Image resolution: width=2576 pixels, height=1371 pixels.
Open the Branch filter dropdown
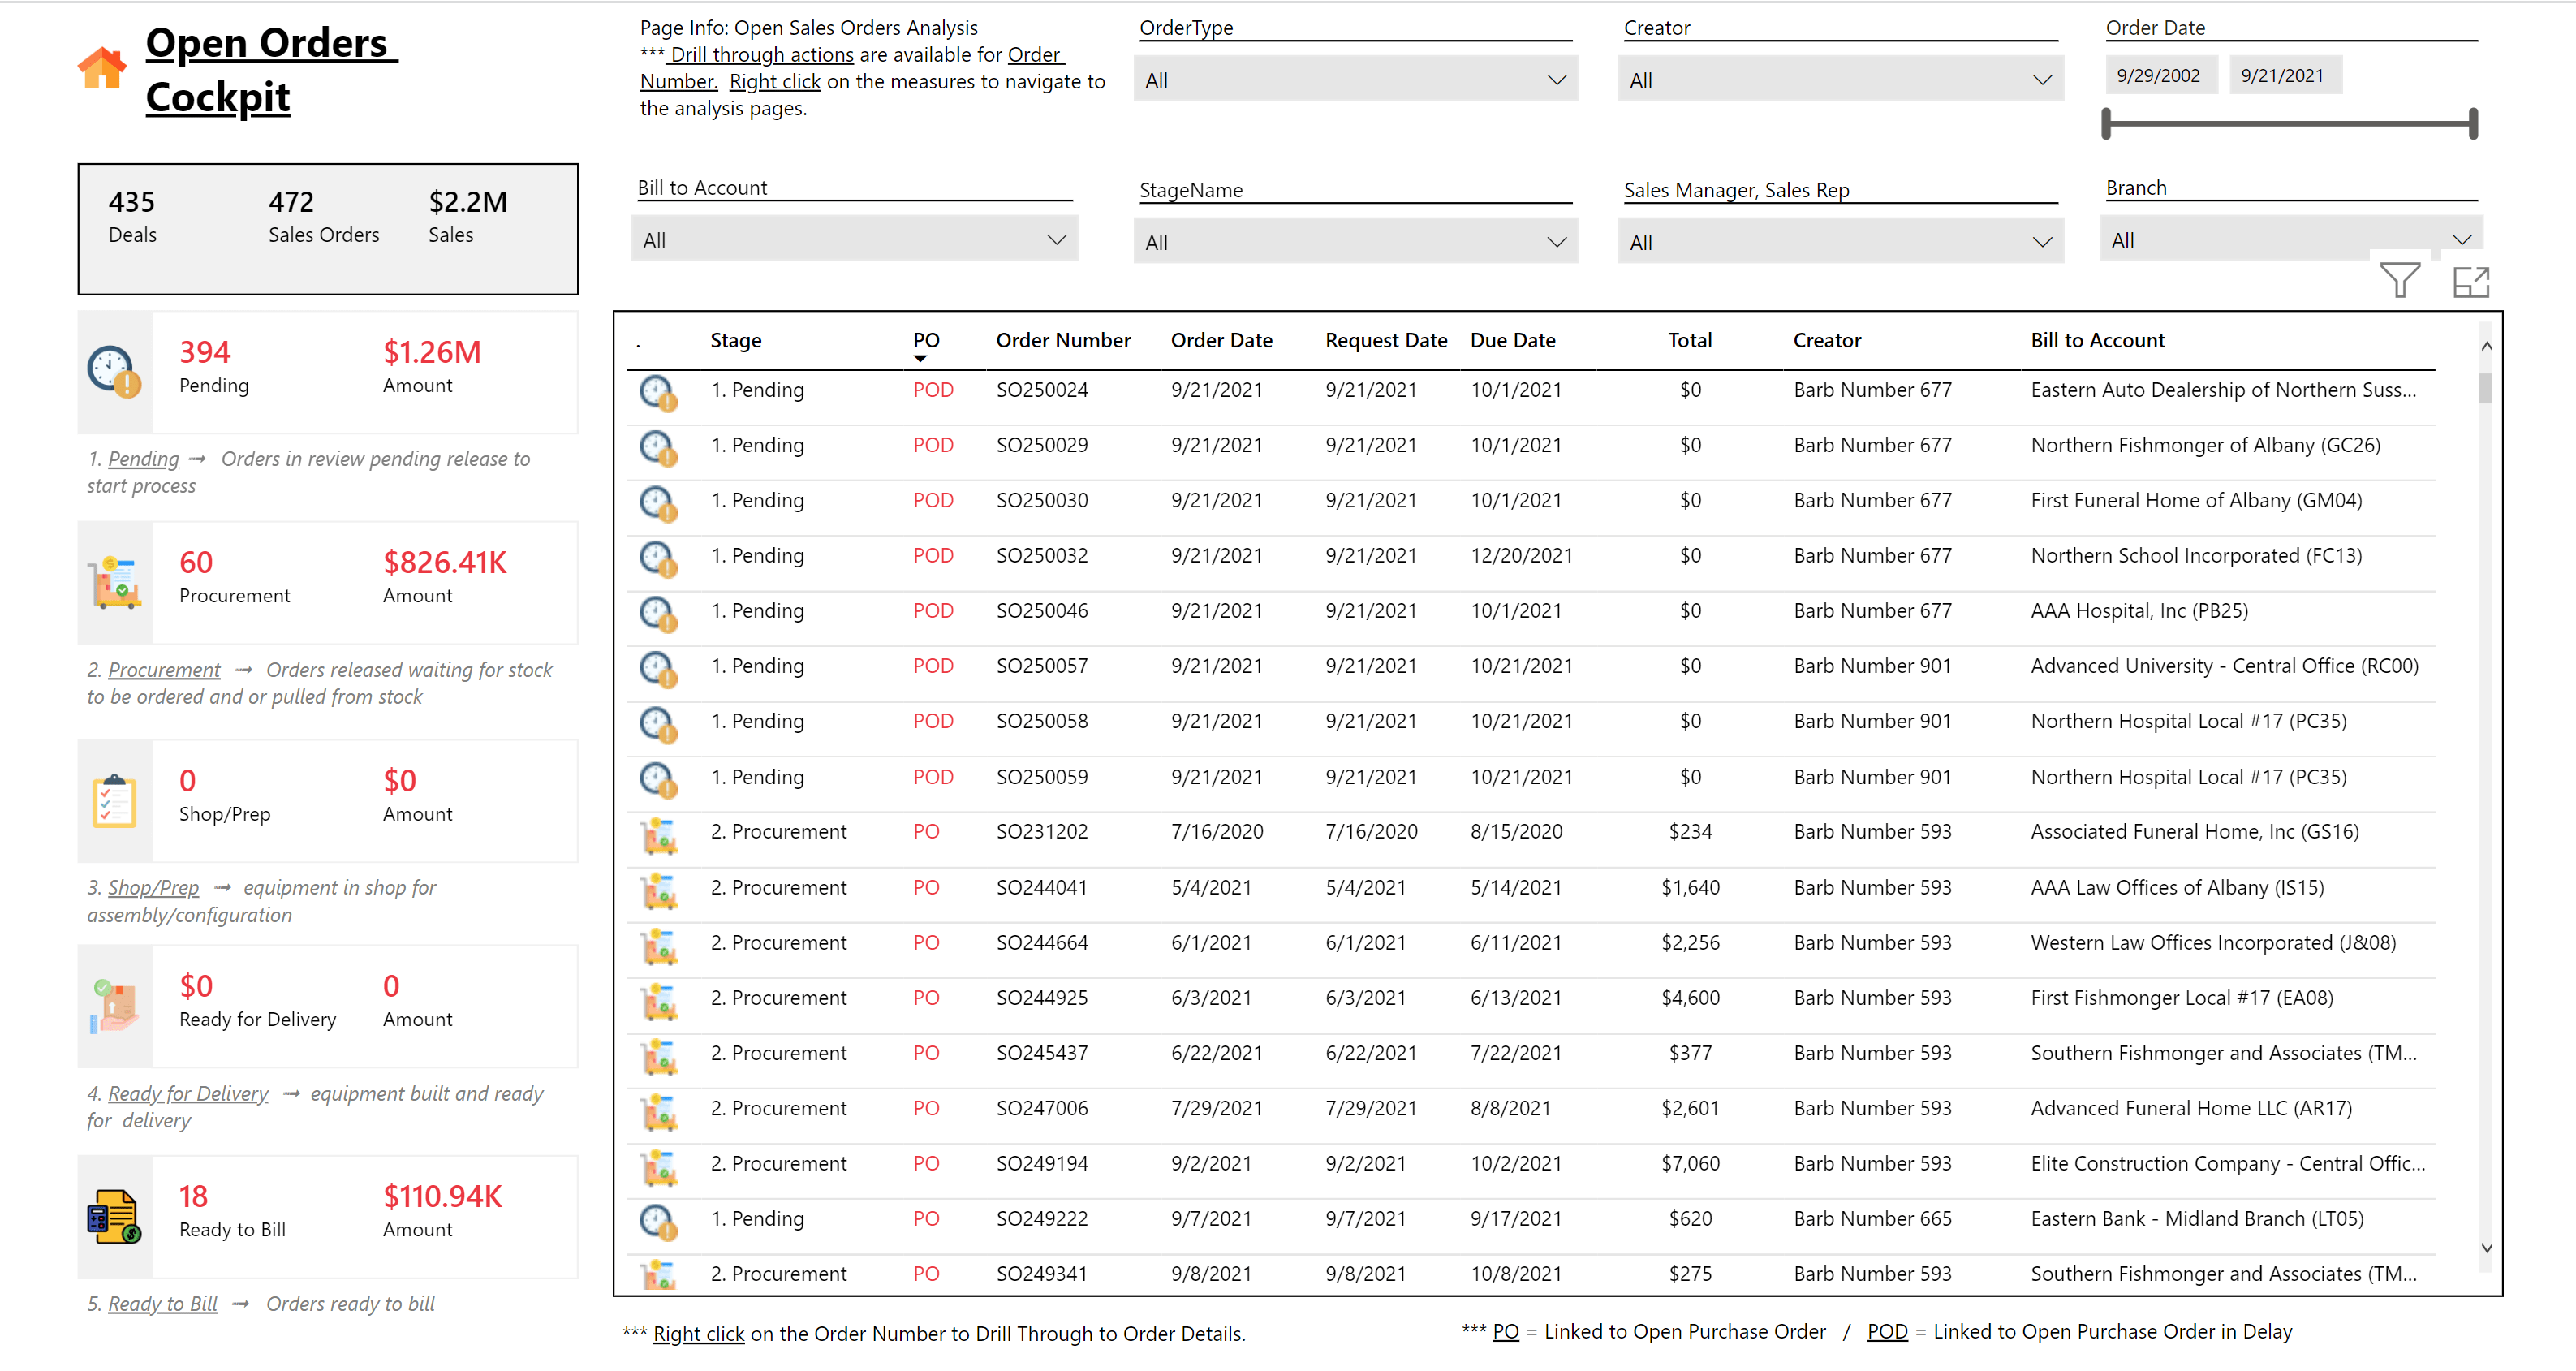(x=2463, y=239)
